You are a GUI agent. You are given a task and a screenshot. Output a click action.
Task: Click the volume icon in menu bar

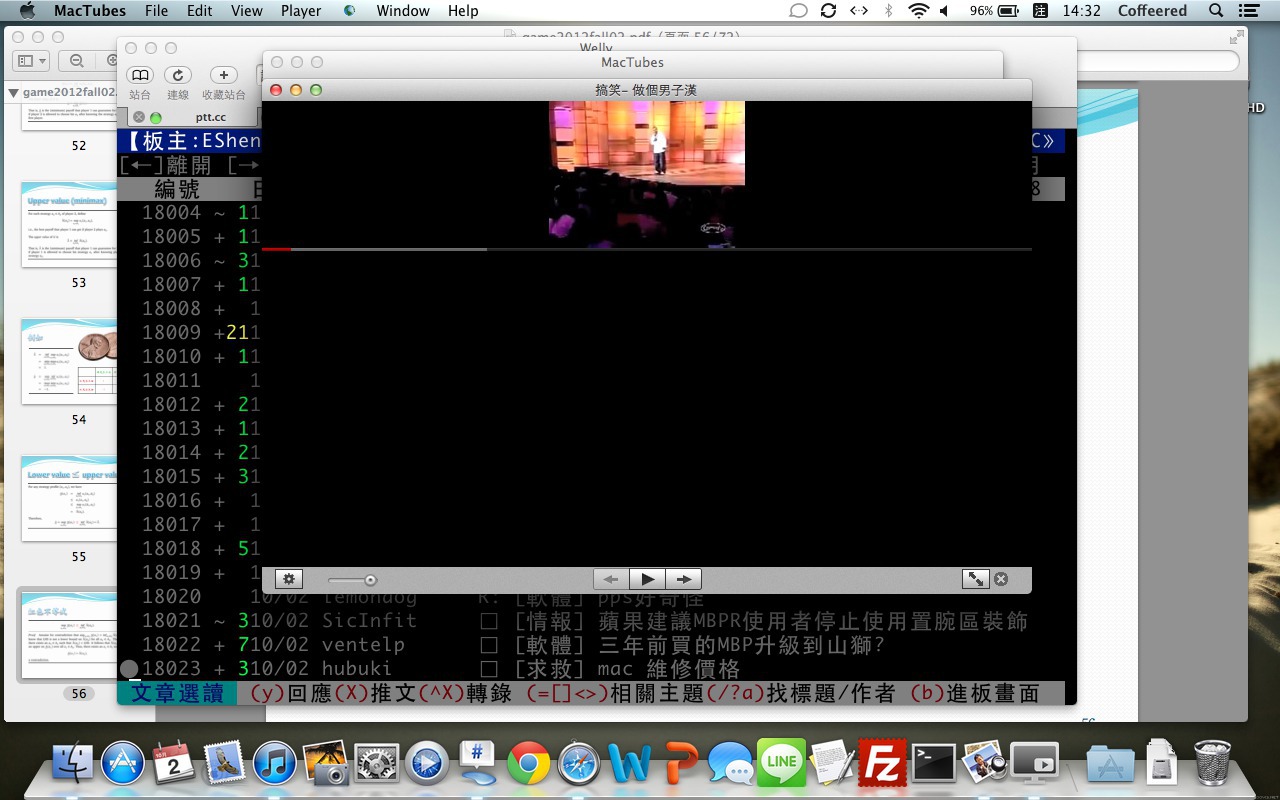pyautogui.click(x=945, y=11)
